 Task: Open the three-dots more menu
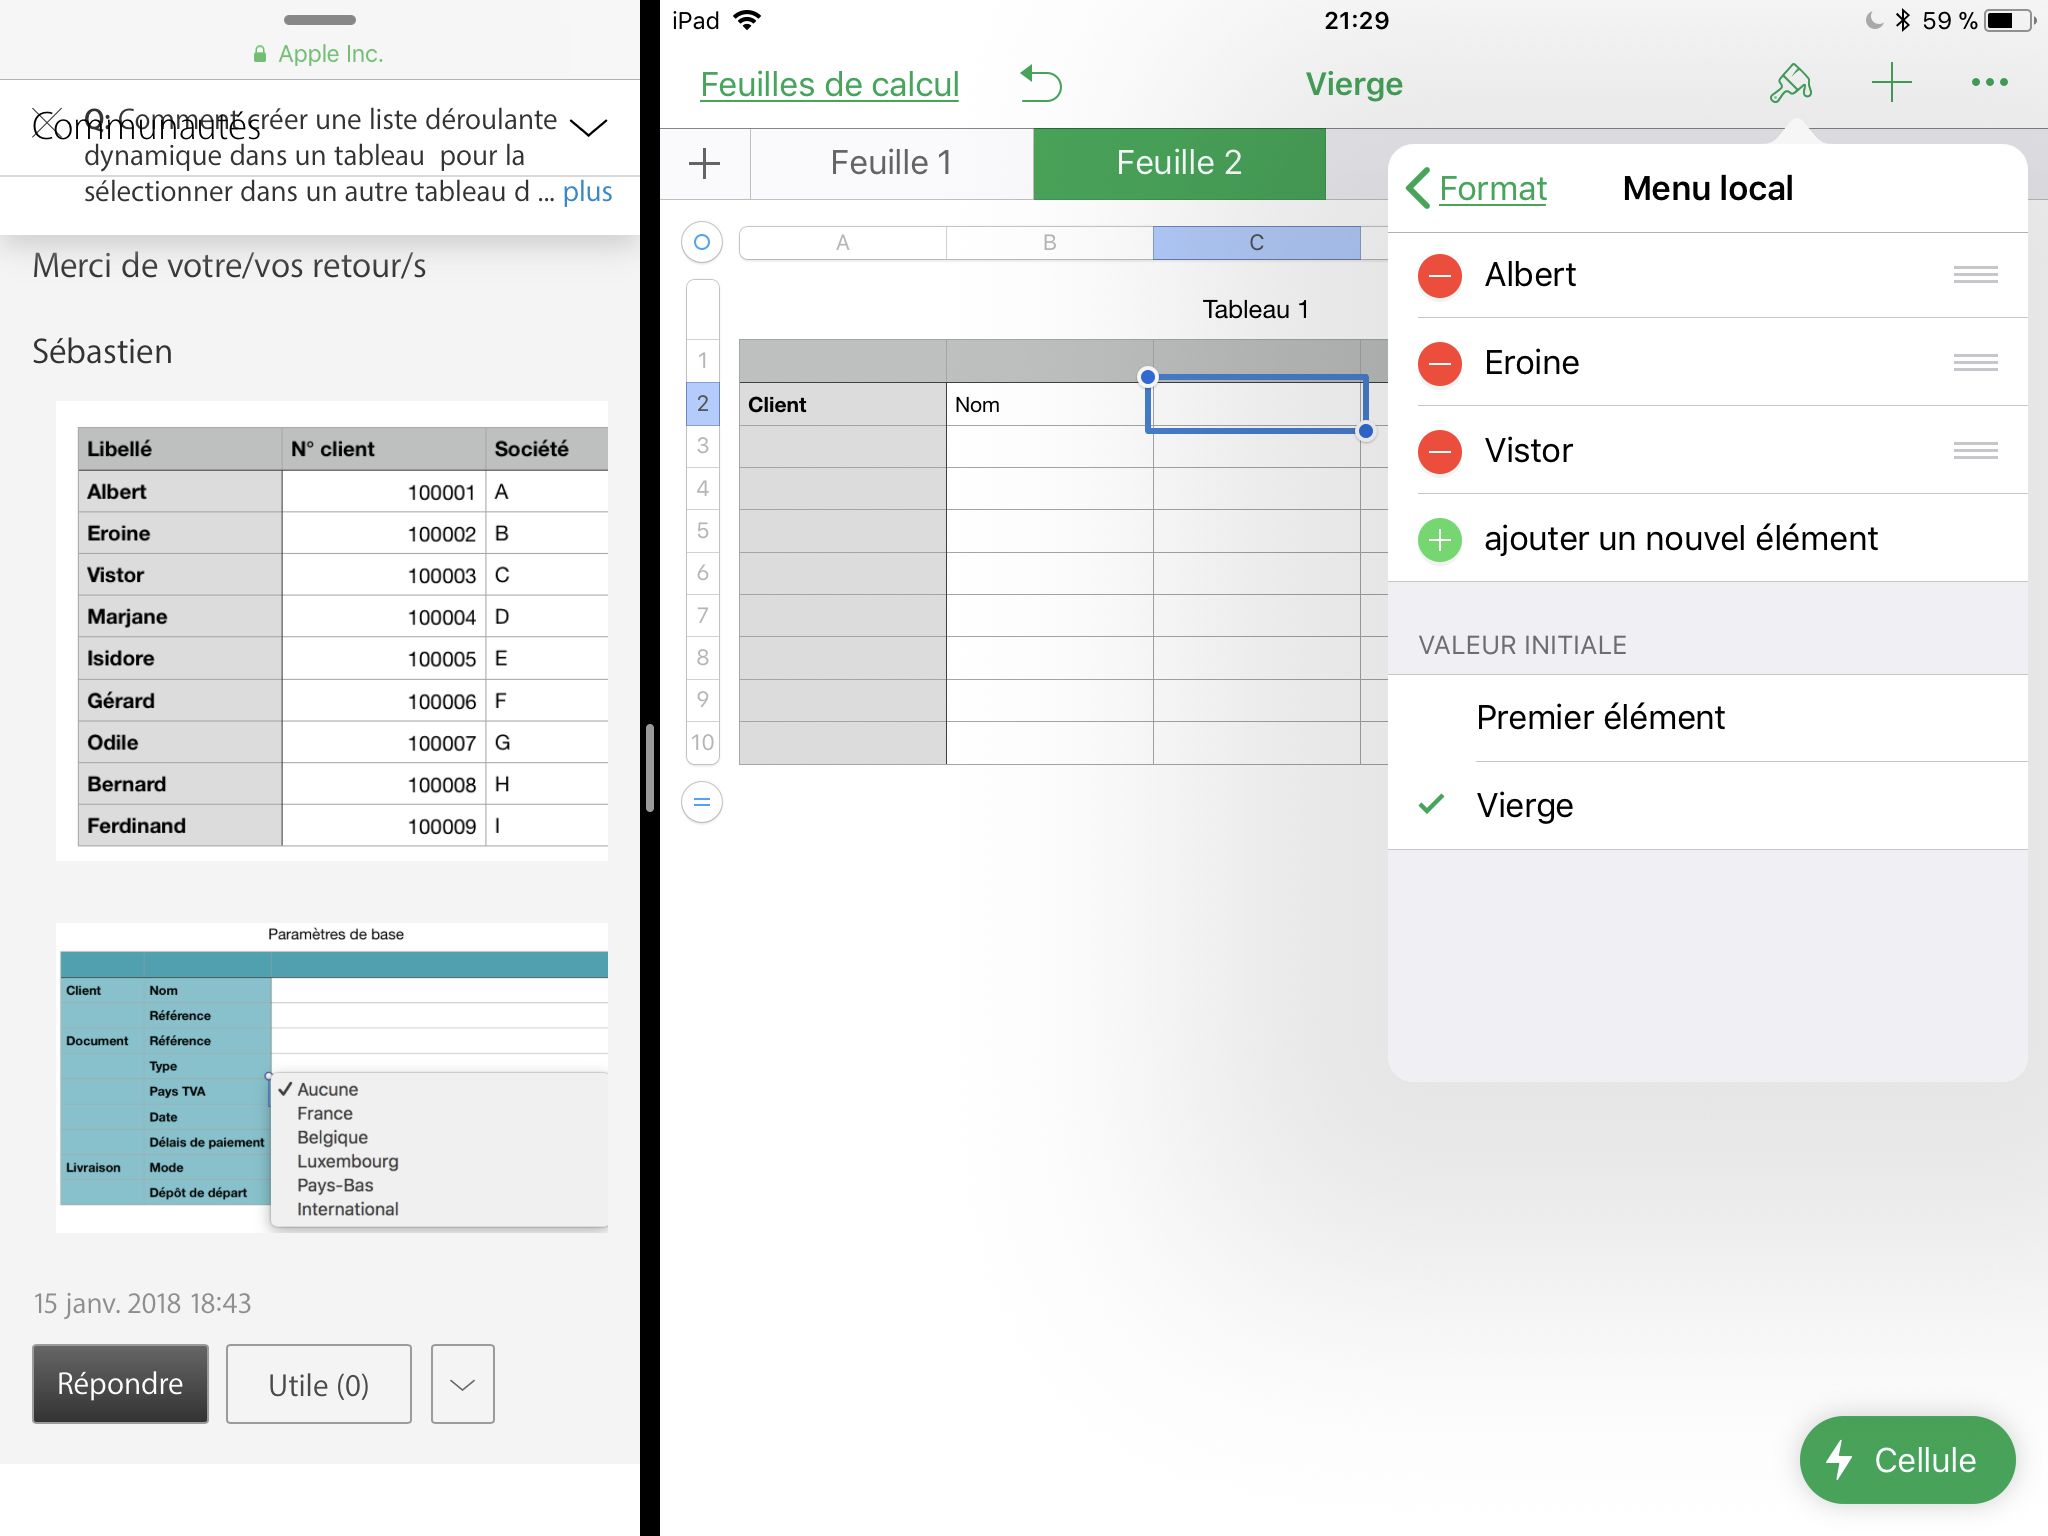click(x=1989, y=83)
